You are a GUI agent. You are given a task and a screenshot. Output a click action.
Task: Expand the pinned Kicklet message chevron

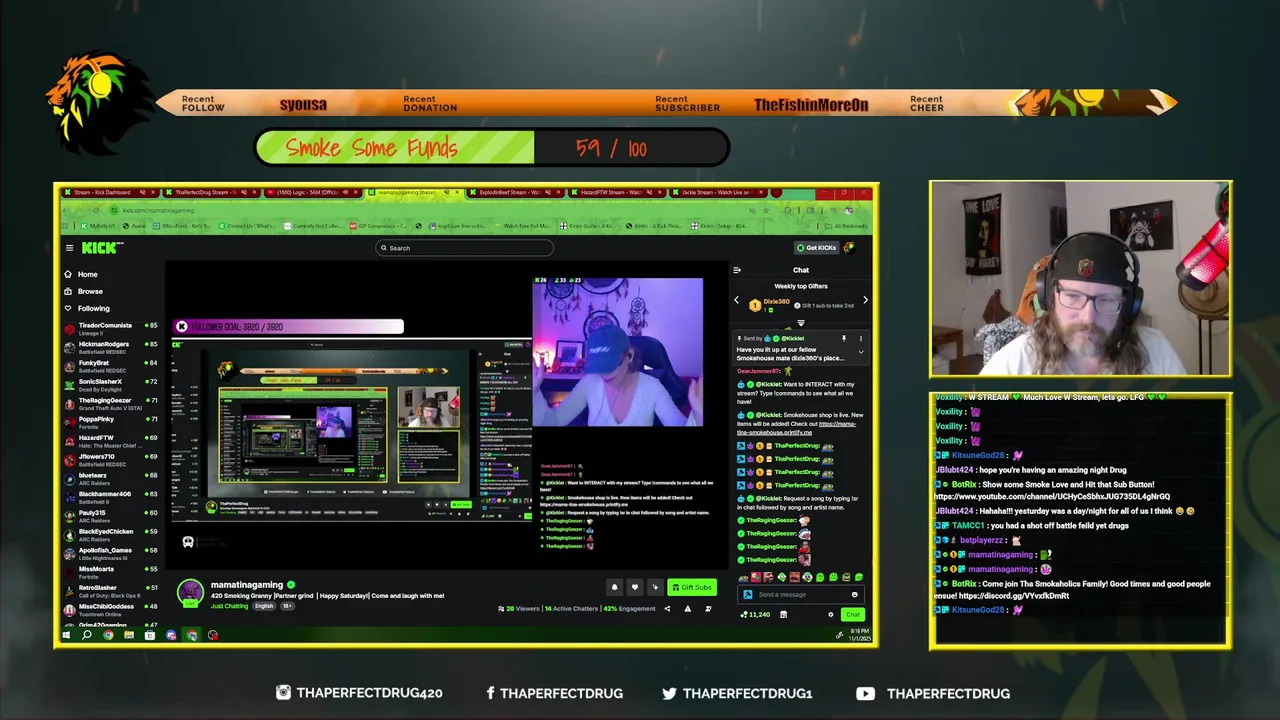pyautogui.click(x=861, y=352)
